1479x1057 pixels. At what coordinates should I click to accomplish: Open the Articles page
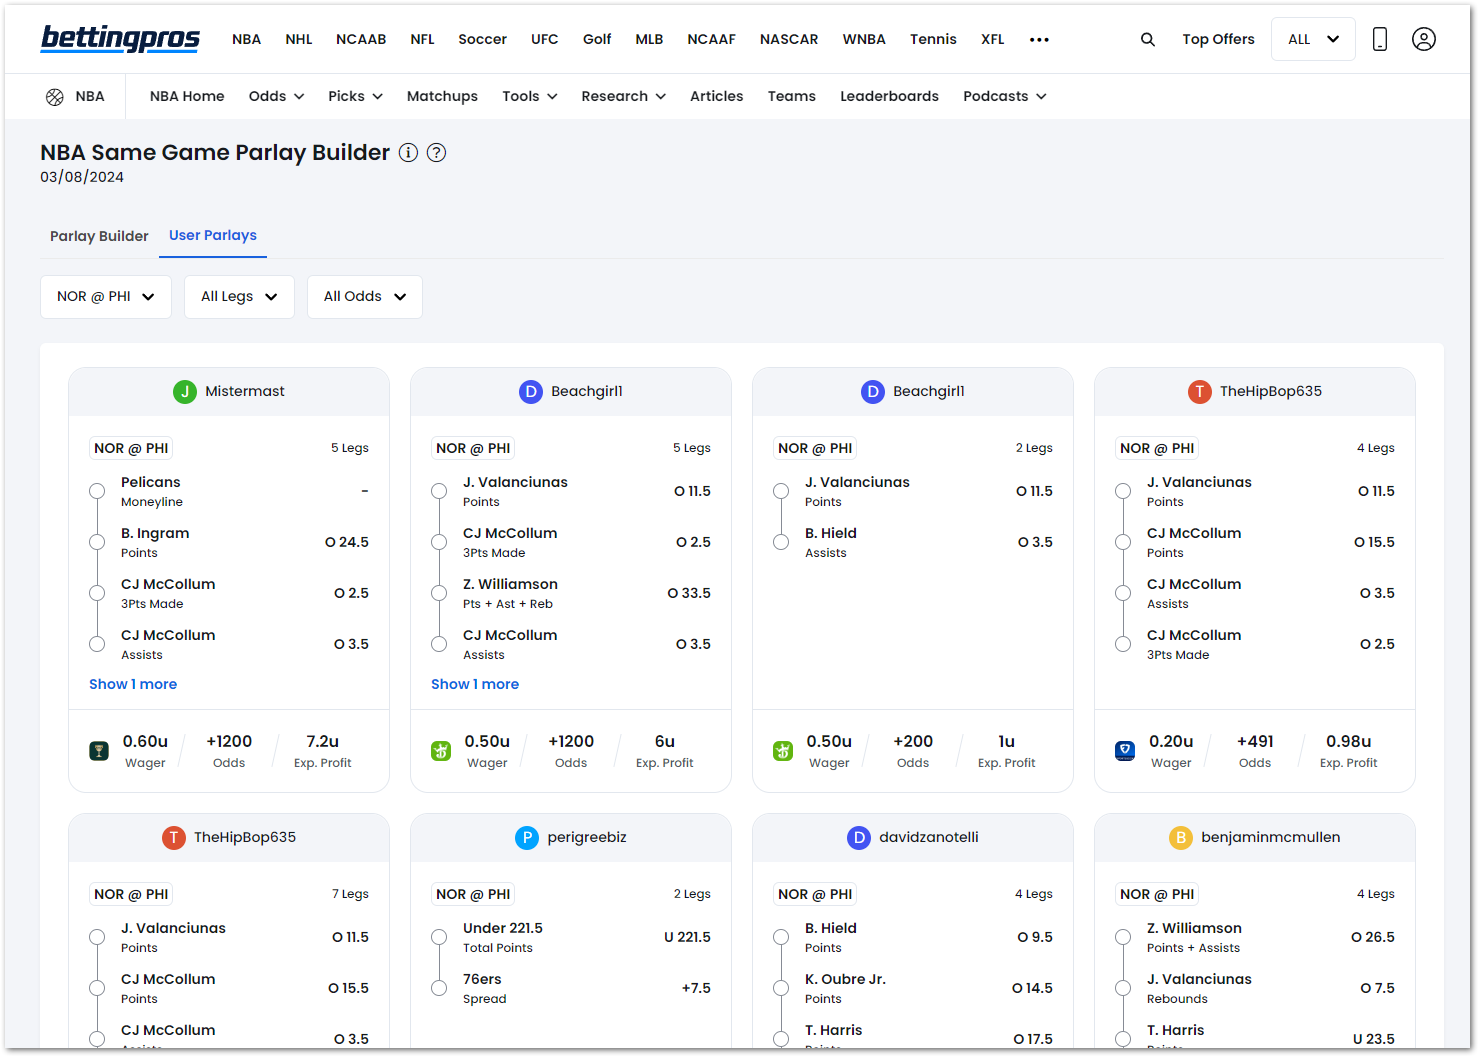[717, 97]
